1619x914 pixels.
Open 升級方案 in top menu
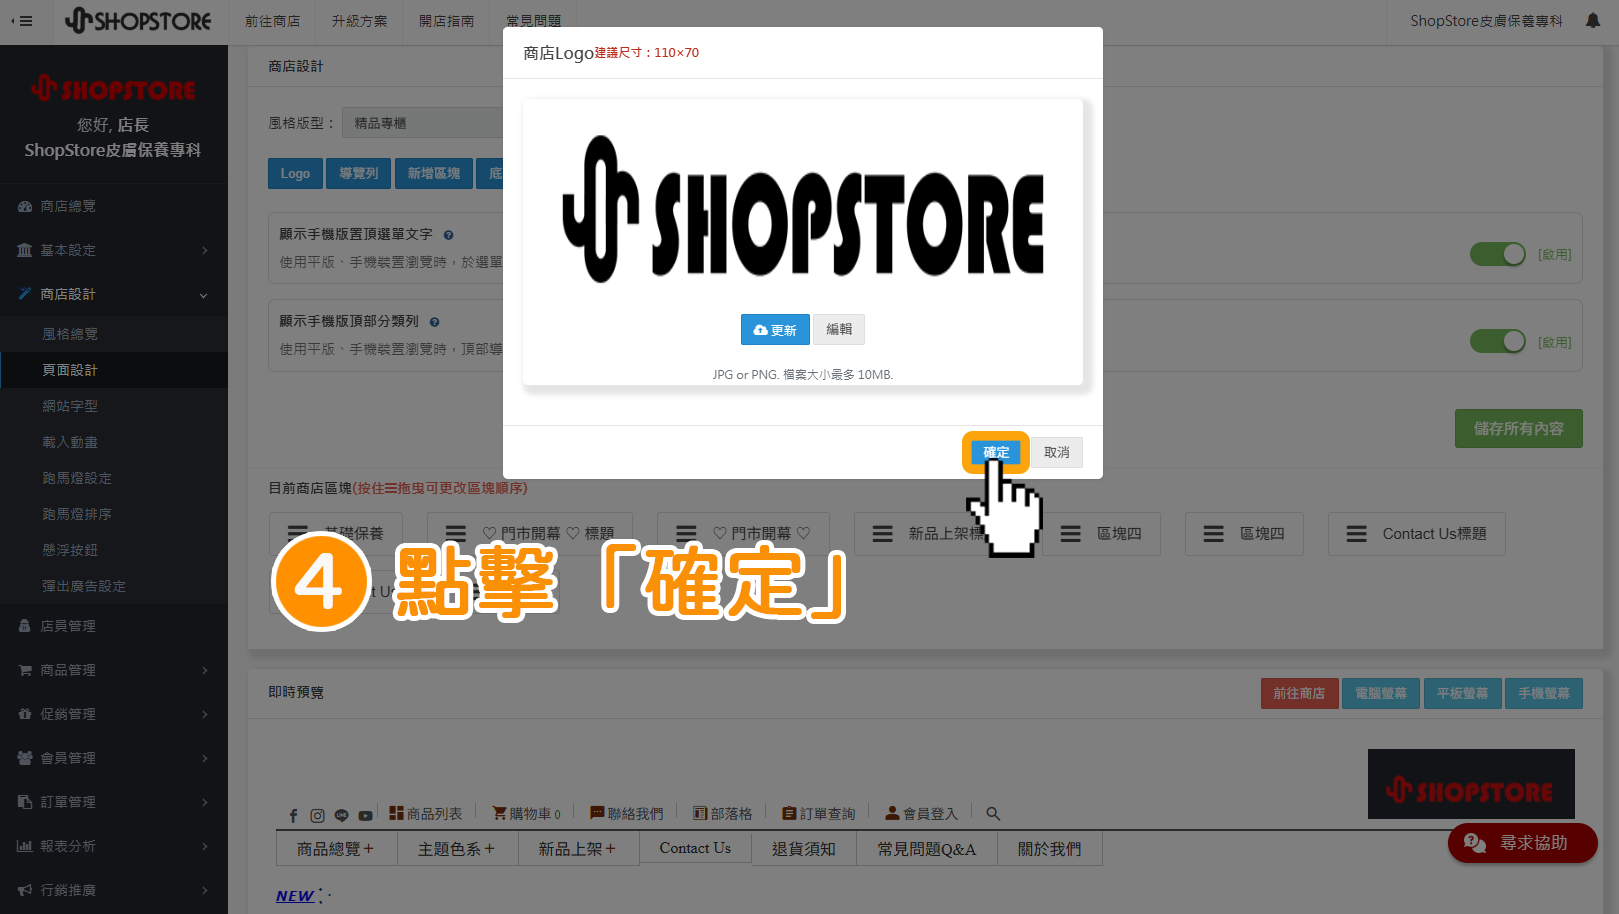click(x=359, y=21)
